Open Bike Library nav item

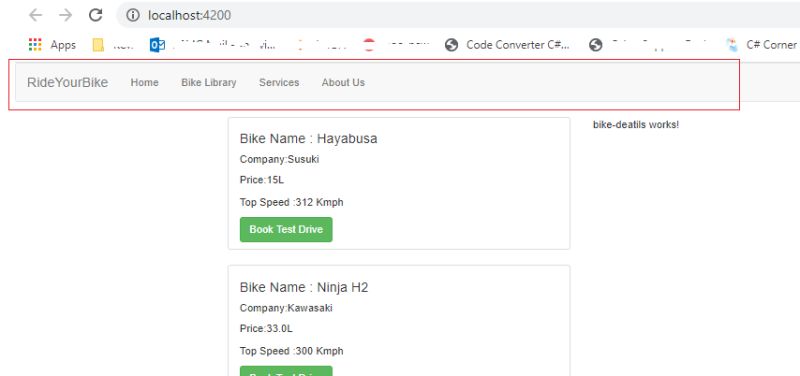pos(209,82)
